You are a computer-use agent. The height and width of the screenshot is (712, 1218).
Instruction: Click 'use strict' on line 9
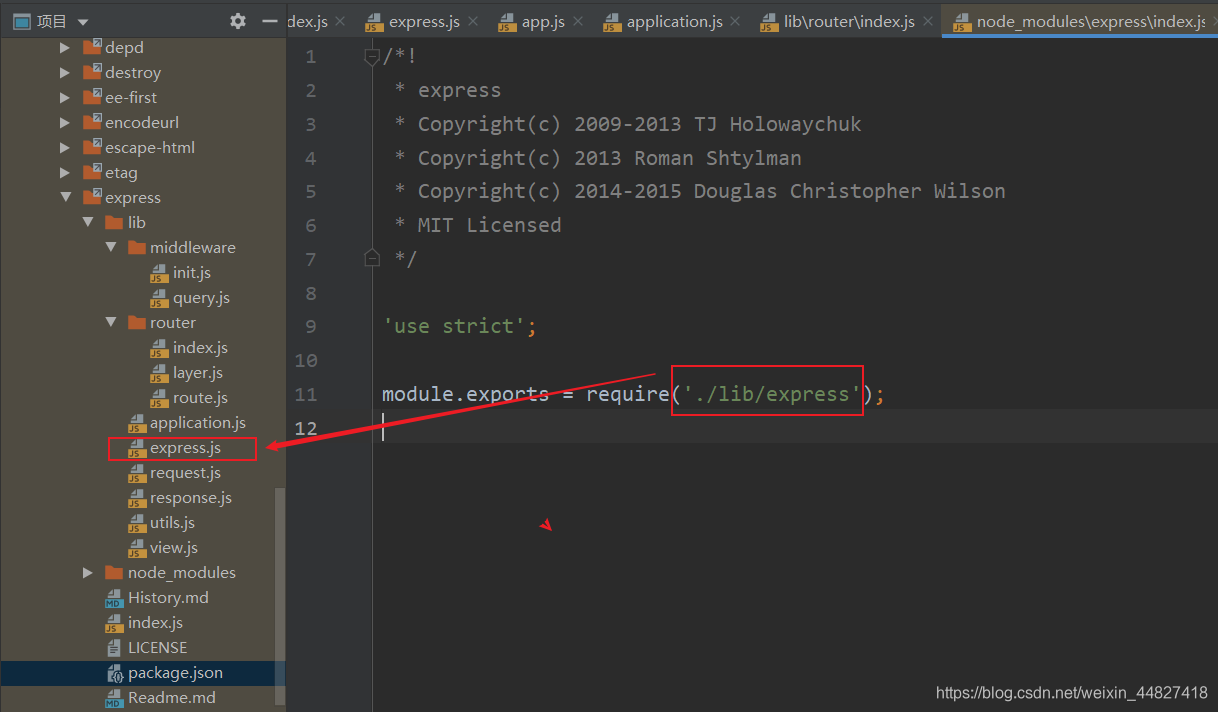[x=453, y=326]
